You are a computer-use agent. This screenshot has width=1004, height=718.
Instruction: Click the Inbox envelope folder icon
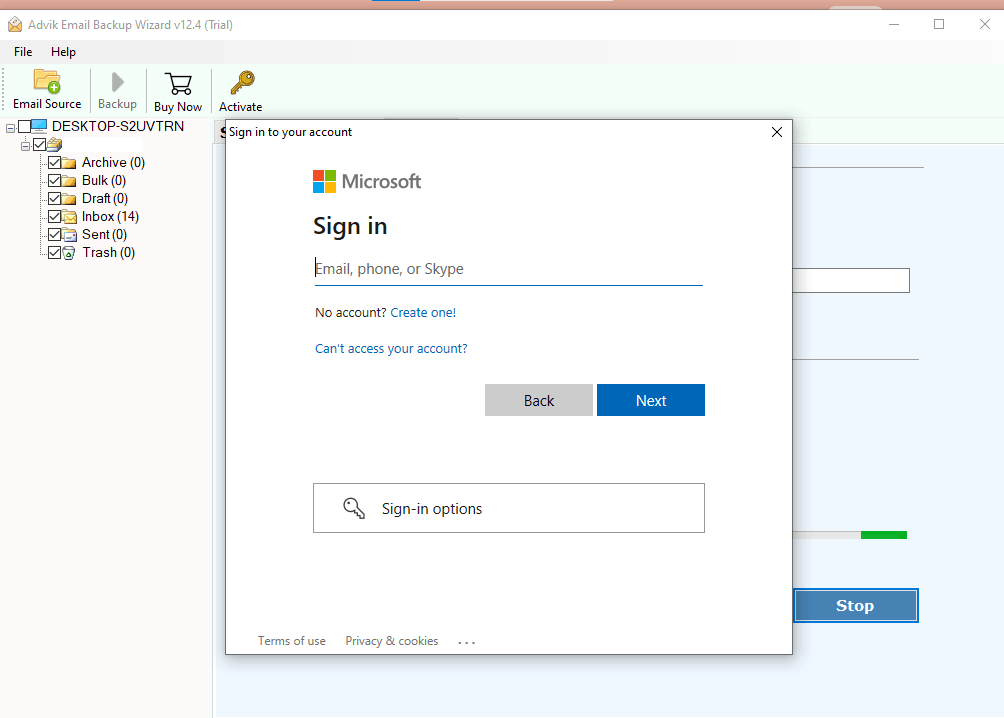coord(70,216)
